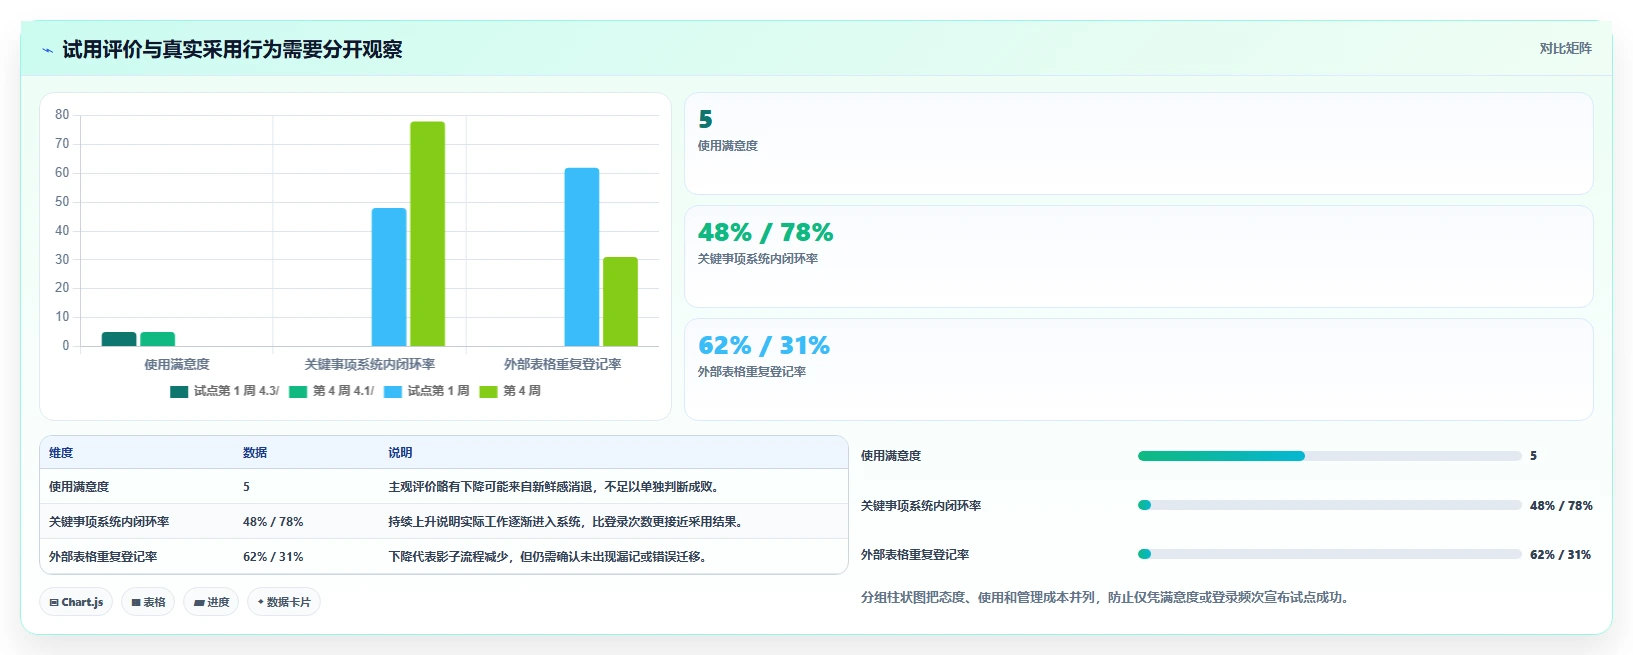This screenshot has height=655, width=1633.
Task: Click the 48% / 78% stat card
Action: pos(1138,257)
